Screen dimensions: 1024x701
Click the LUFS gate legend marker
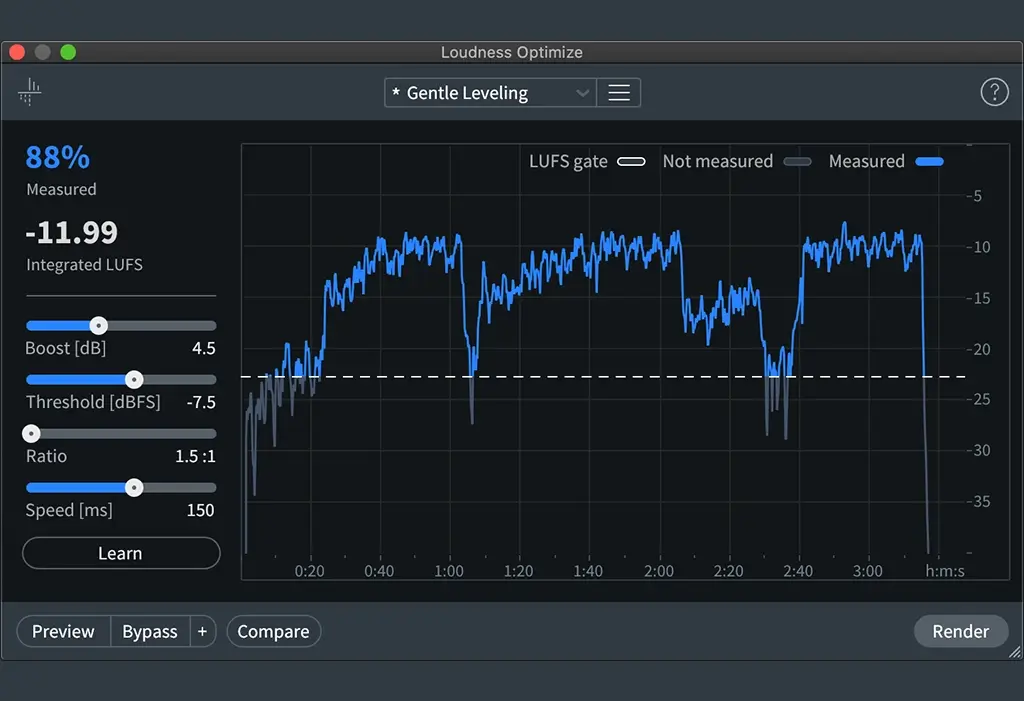(632, 161)
